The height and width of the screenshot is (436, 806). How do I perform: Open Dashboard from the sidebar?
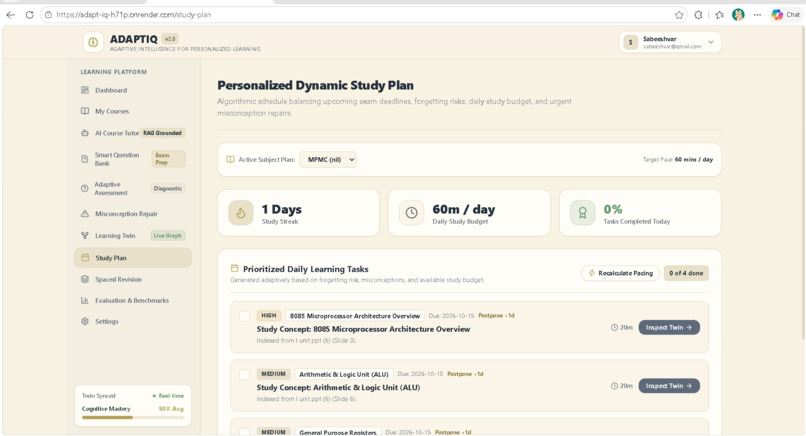coord(133,90)
